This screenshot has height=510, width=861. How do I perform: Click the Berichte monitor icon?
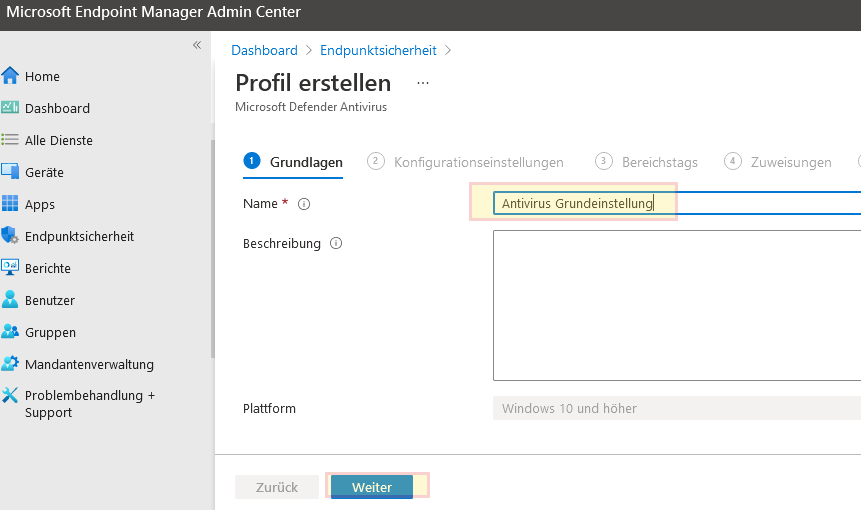coord(11,268)
